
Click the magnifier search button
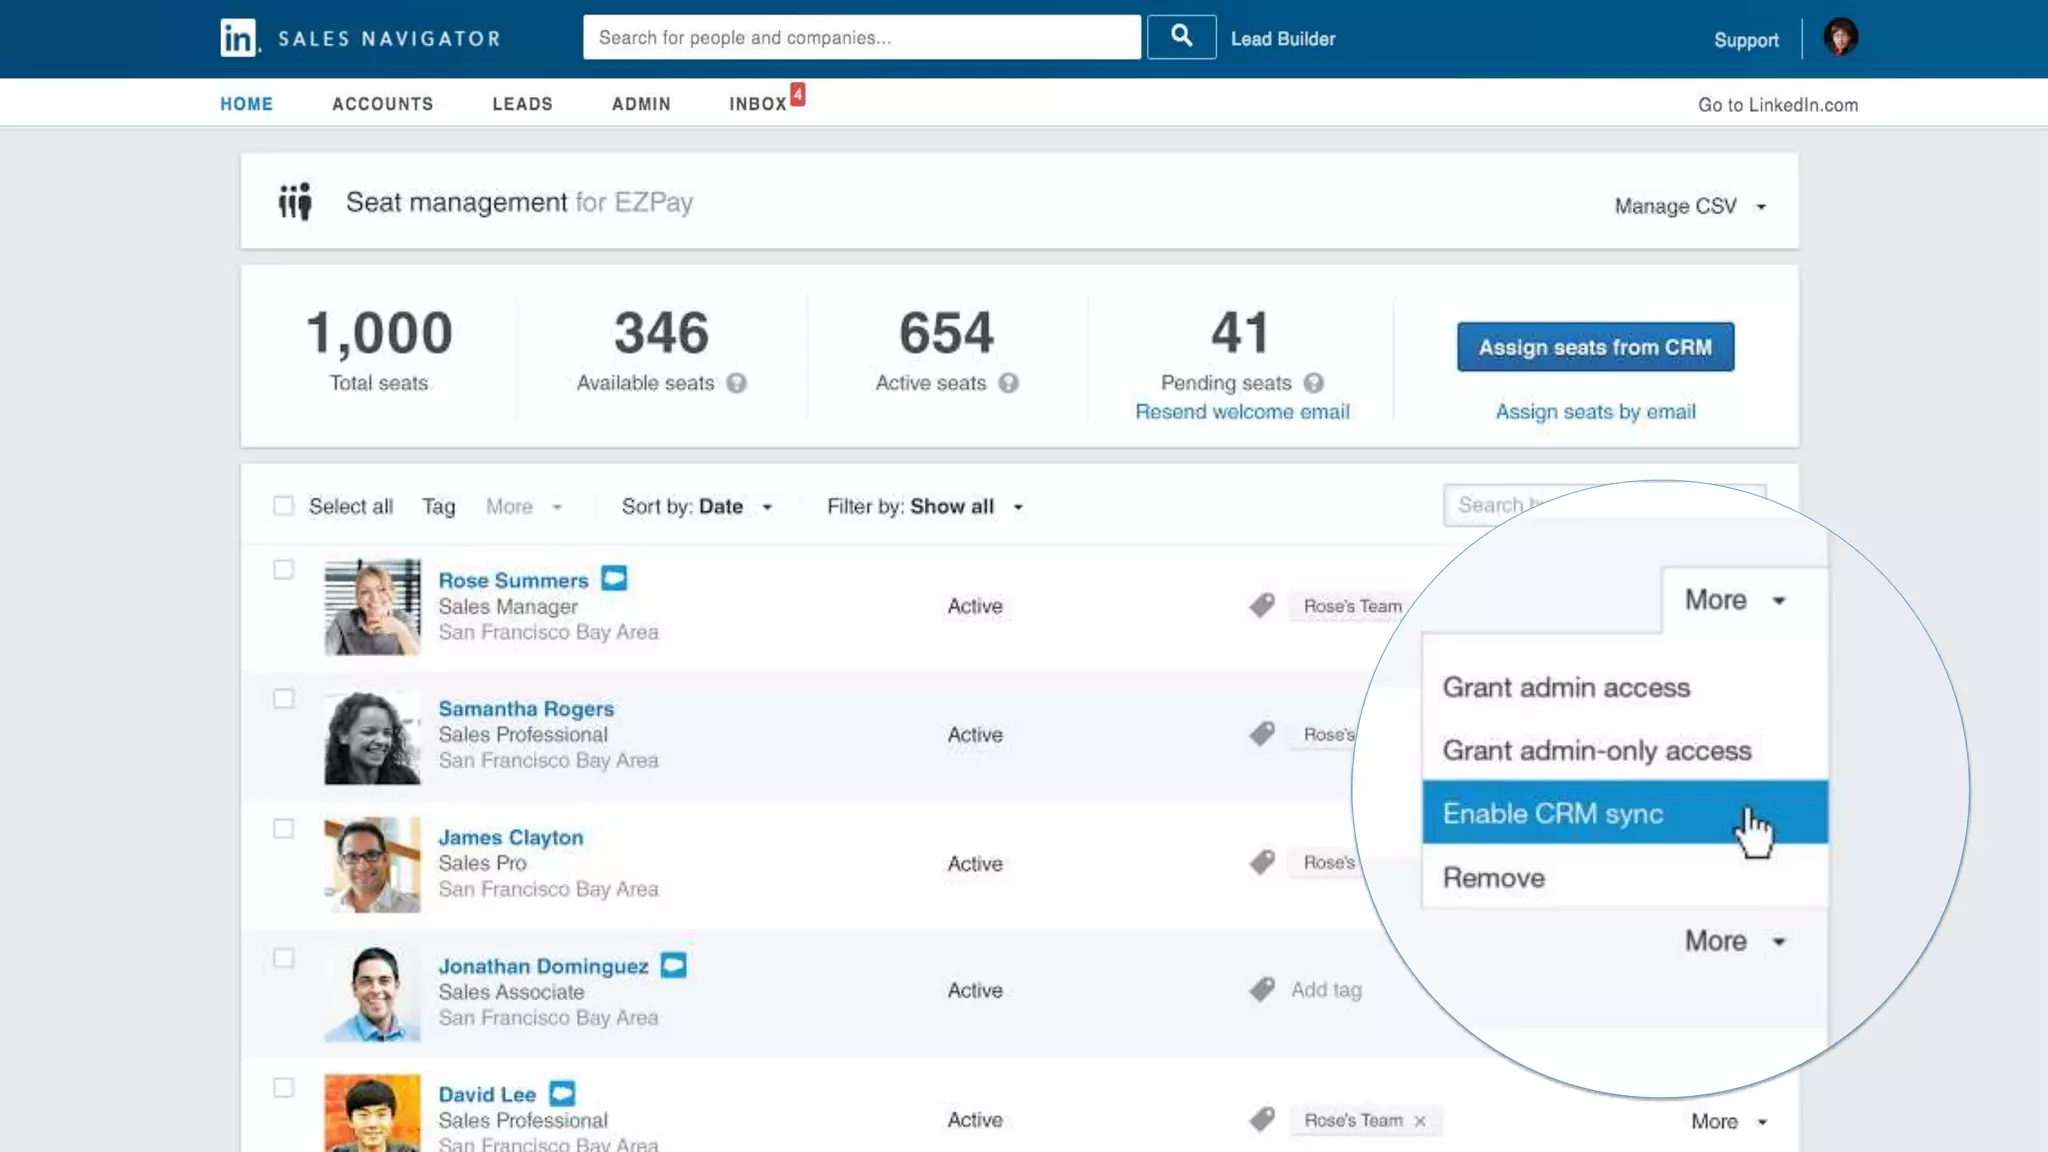(x=1181, y=38)
